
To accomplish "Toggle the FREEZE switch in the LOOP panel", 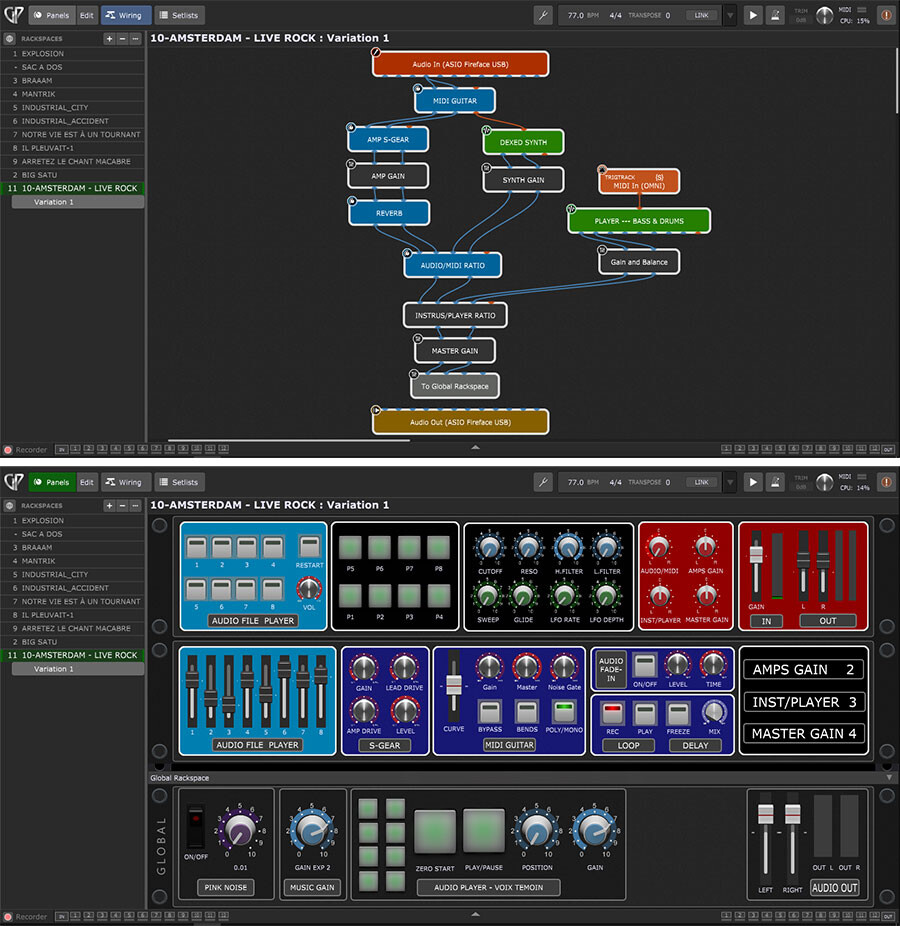I will tap(678, 714).
